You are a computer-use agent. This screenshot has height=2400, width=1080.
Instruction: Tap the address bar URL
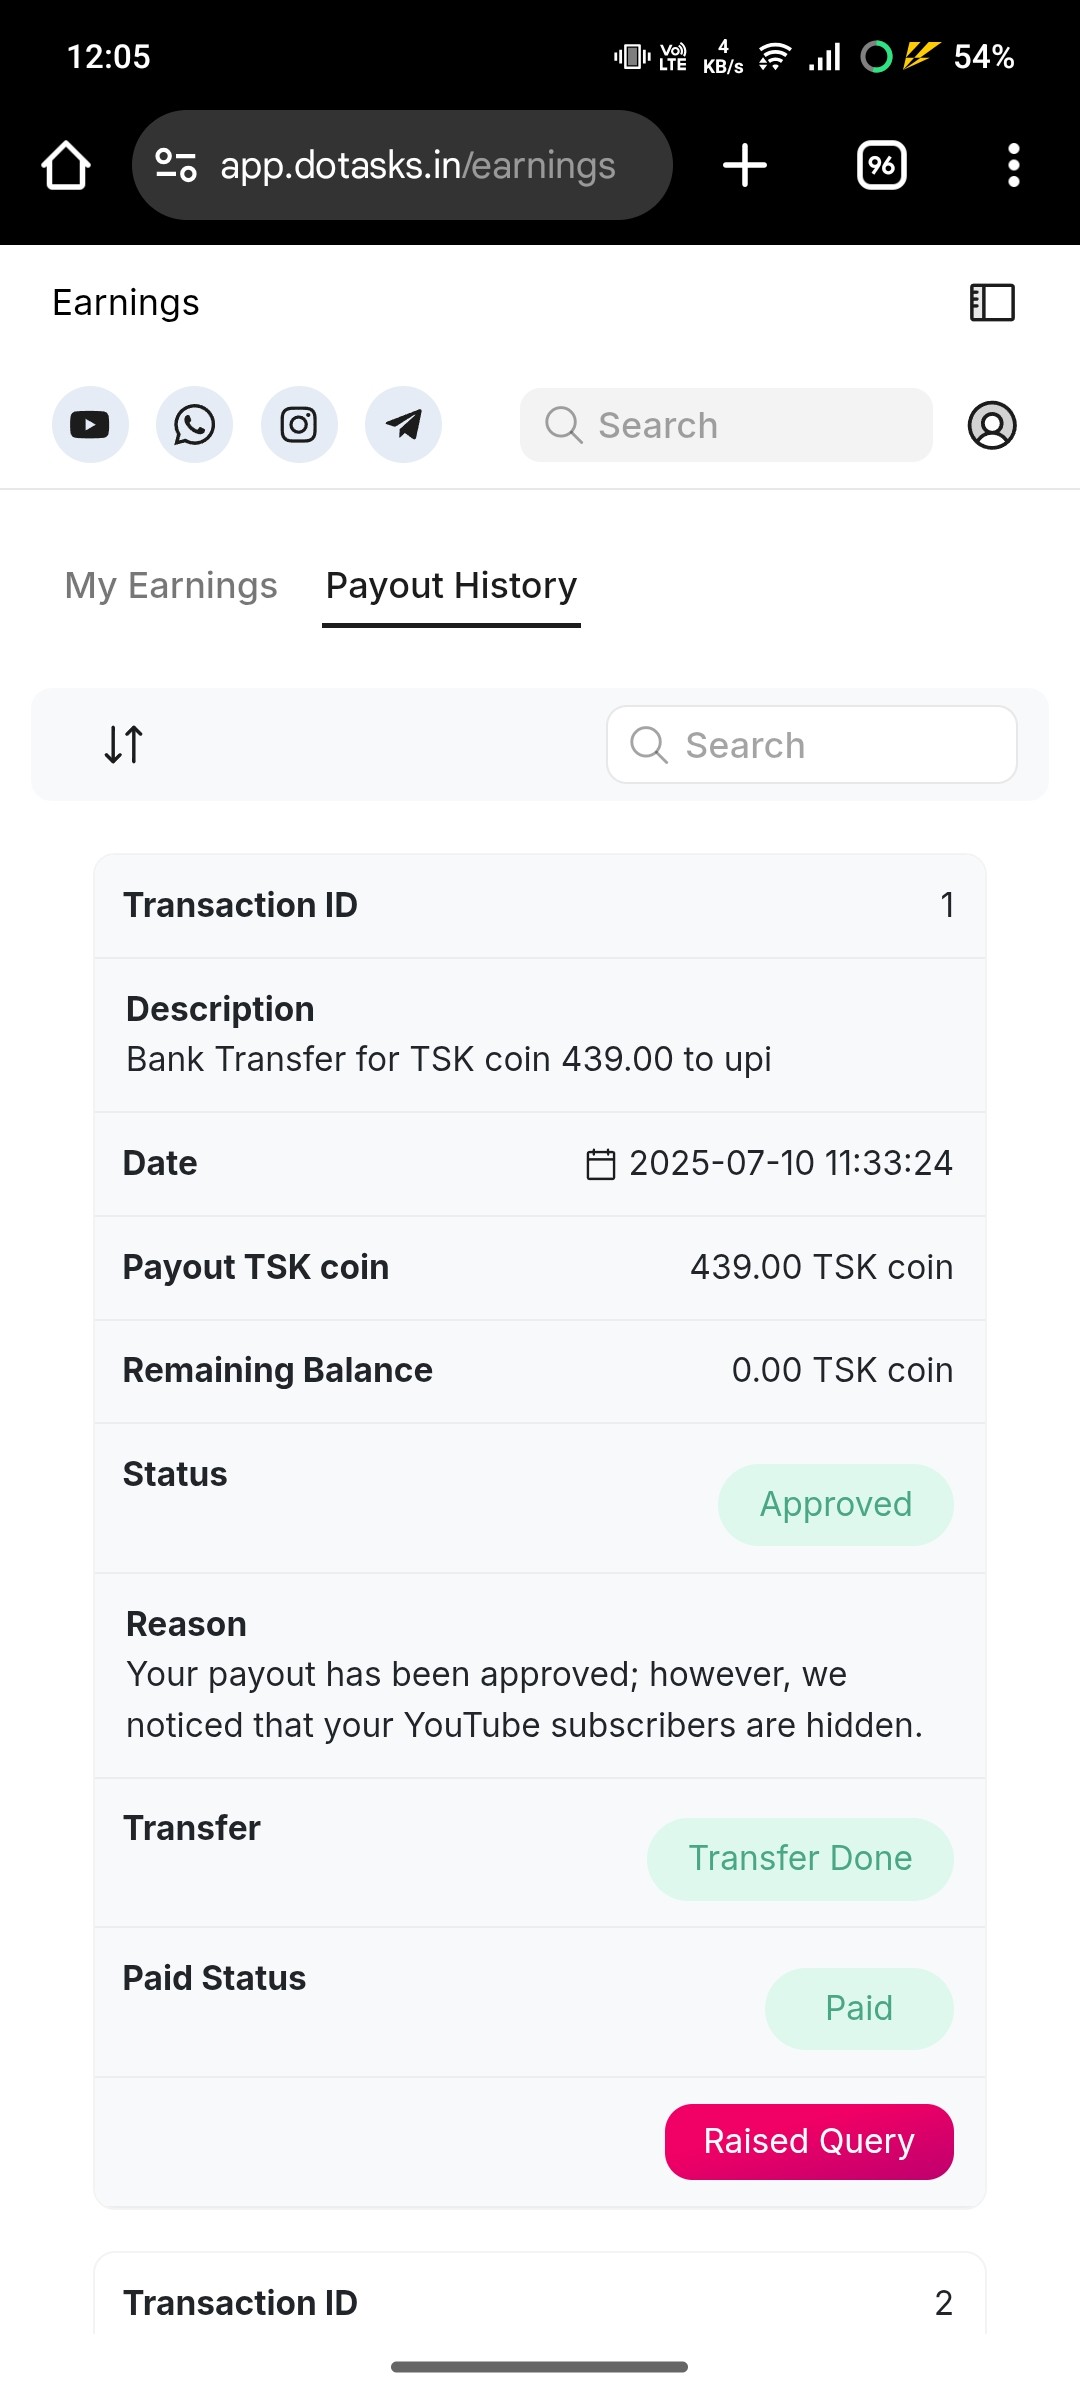(x=418, y=165)
